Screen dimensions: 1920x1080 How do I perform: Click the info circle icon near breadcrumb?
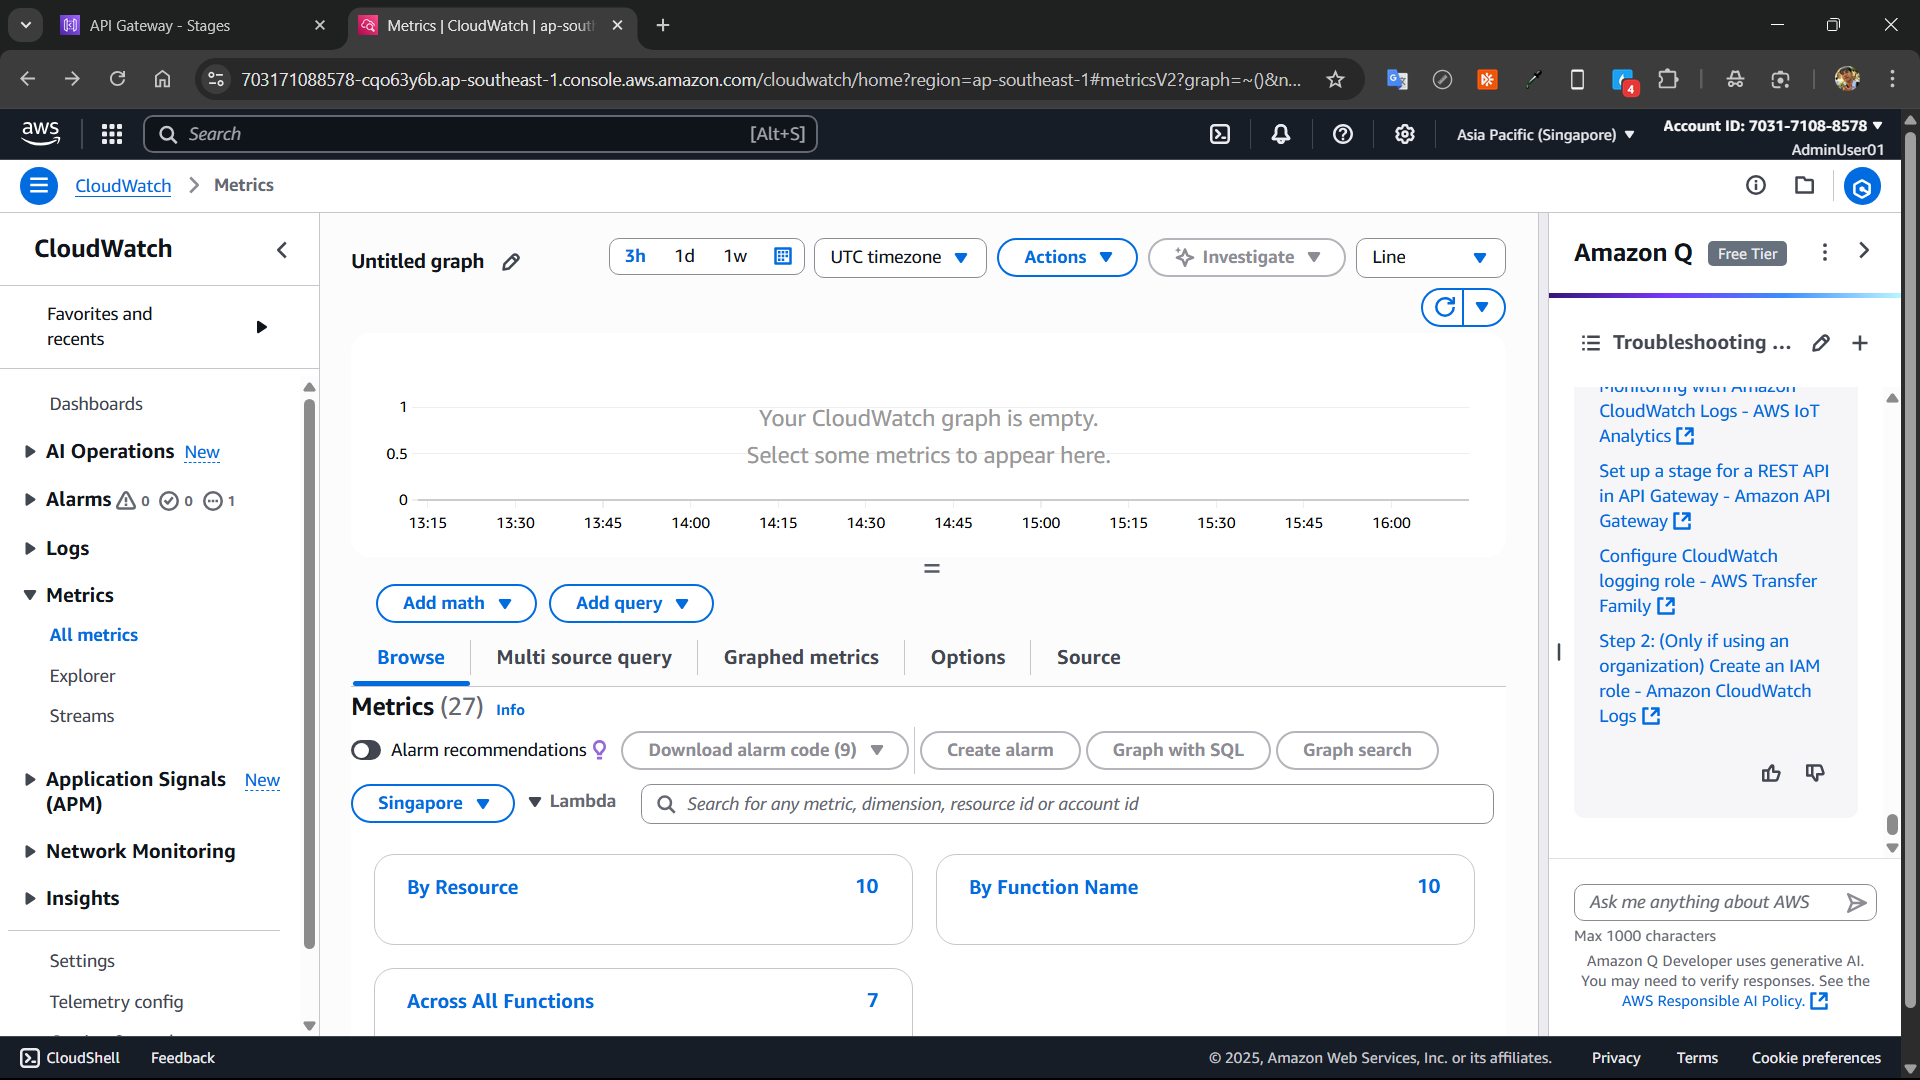[x=1756, y=185]
